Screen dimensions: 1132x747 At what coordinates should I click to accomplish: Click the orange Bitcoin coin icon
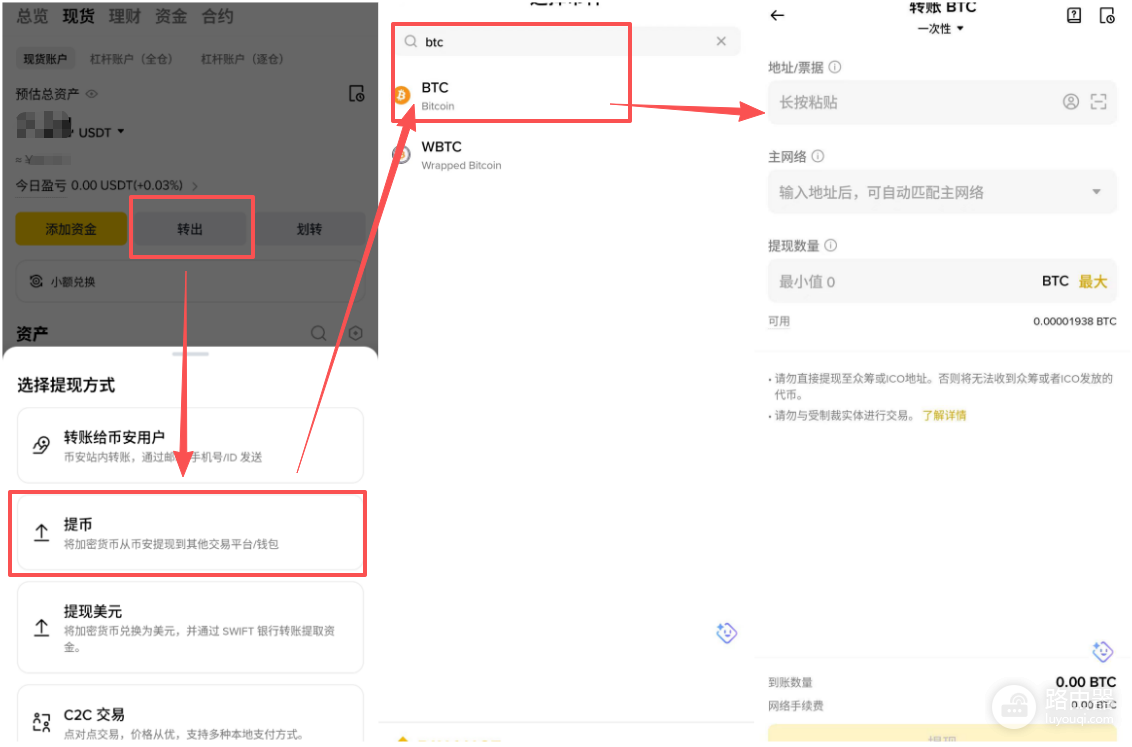(x=401, y=95)
